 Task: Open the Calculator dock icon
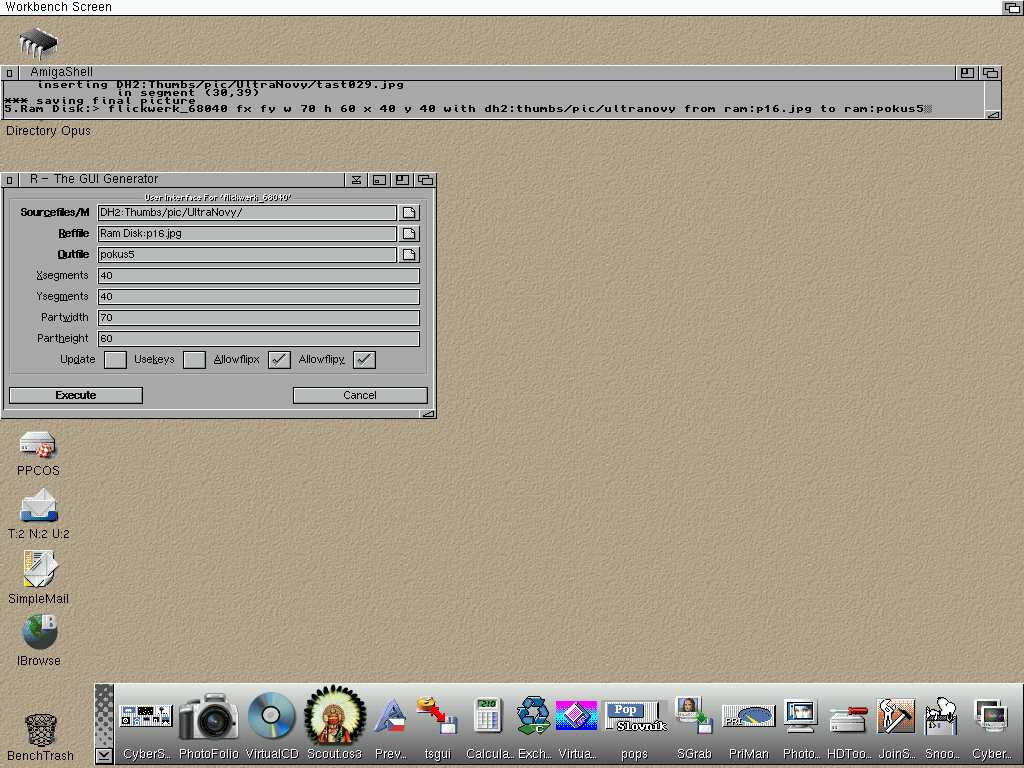pyautogui.click(x=489, y=718)
